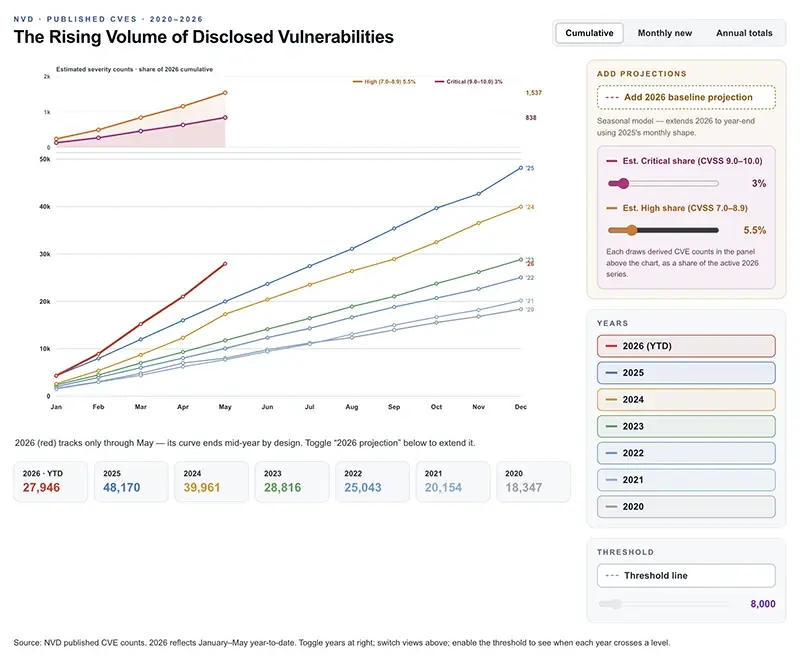This screenshot has height=659, width=800.
Task: Click the 2026 May data point on red line
Action: coord(225,264)
